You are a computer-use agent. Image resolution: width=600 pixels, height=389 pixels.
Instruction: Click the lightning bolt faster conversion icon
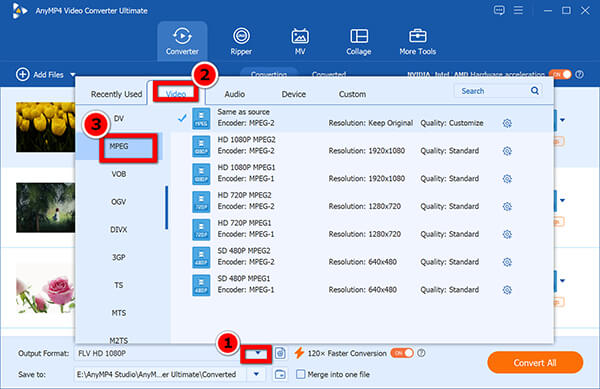coord(299,353)
